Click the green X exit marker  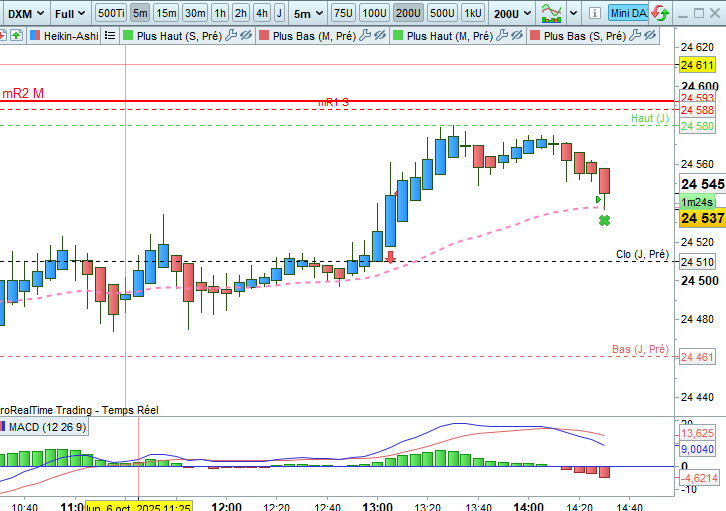(604, 221)
